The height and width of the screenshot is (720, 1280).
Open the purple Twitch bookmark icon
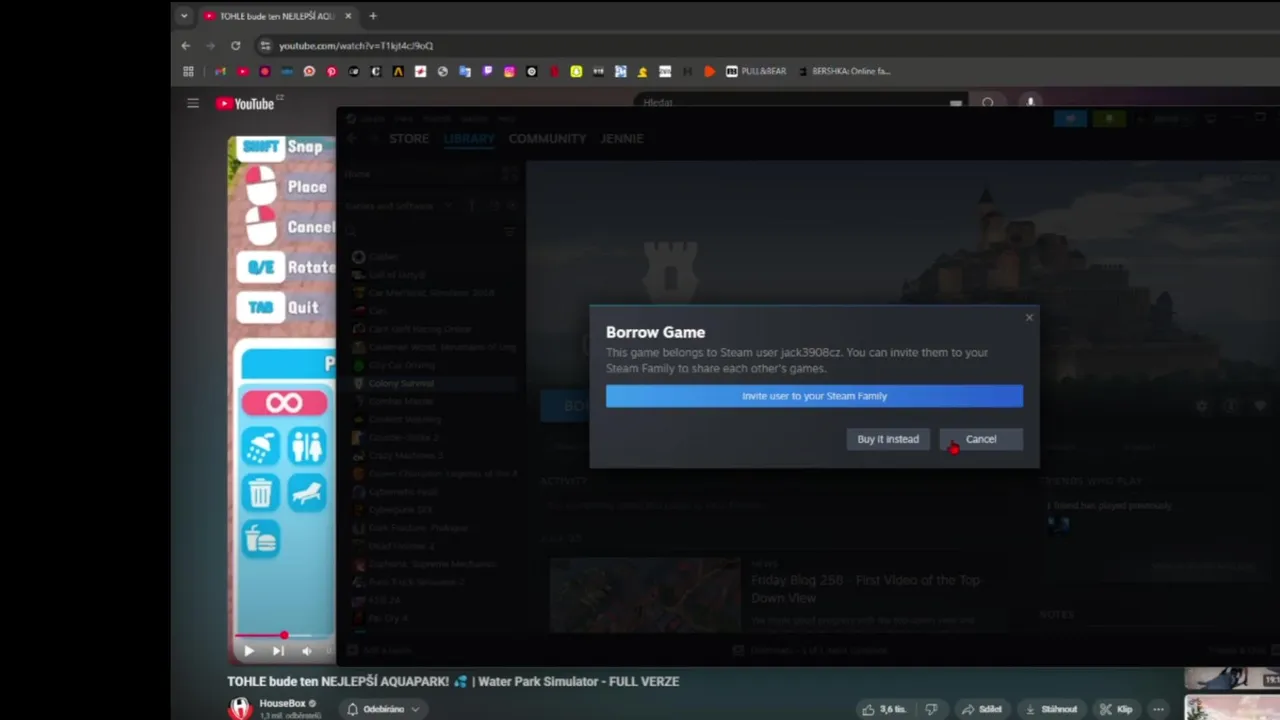(x=487, y=71)
